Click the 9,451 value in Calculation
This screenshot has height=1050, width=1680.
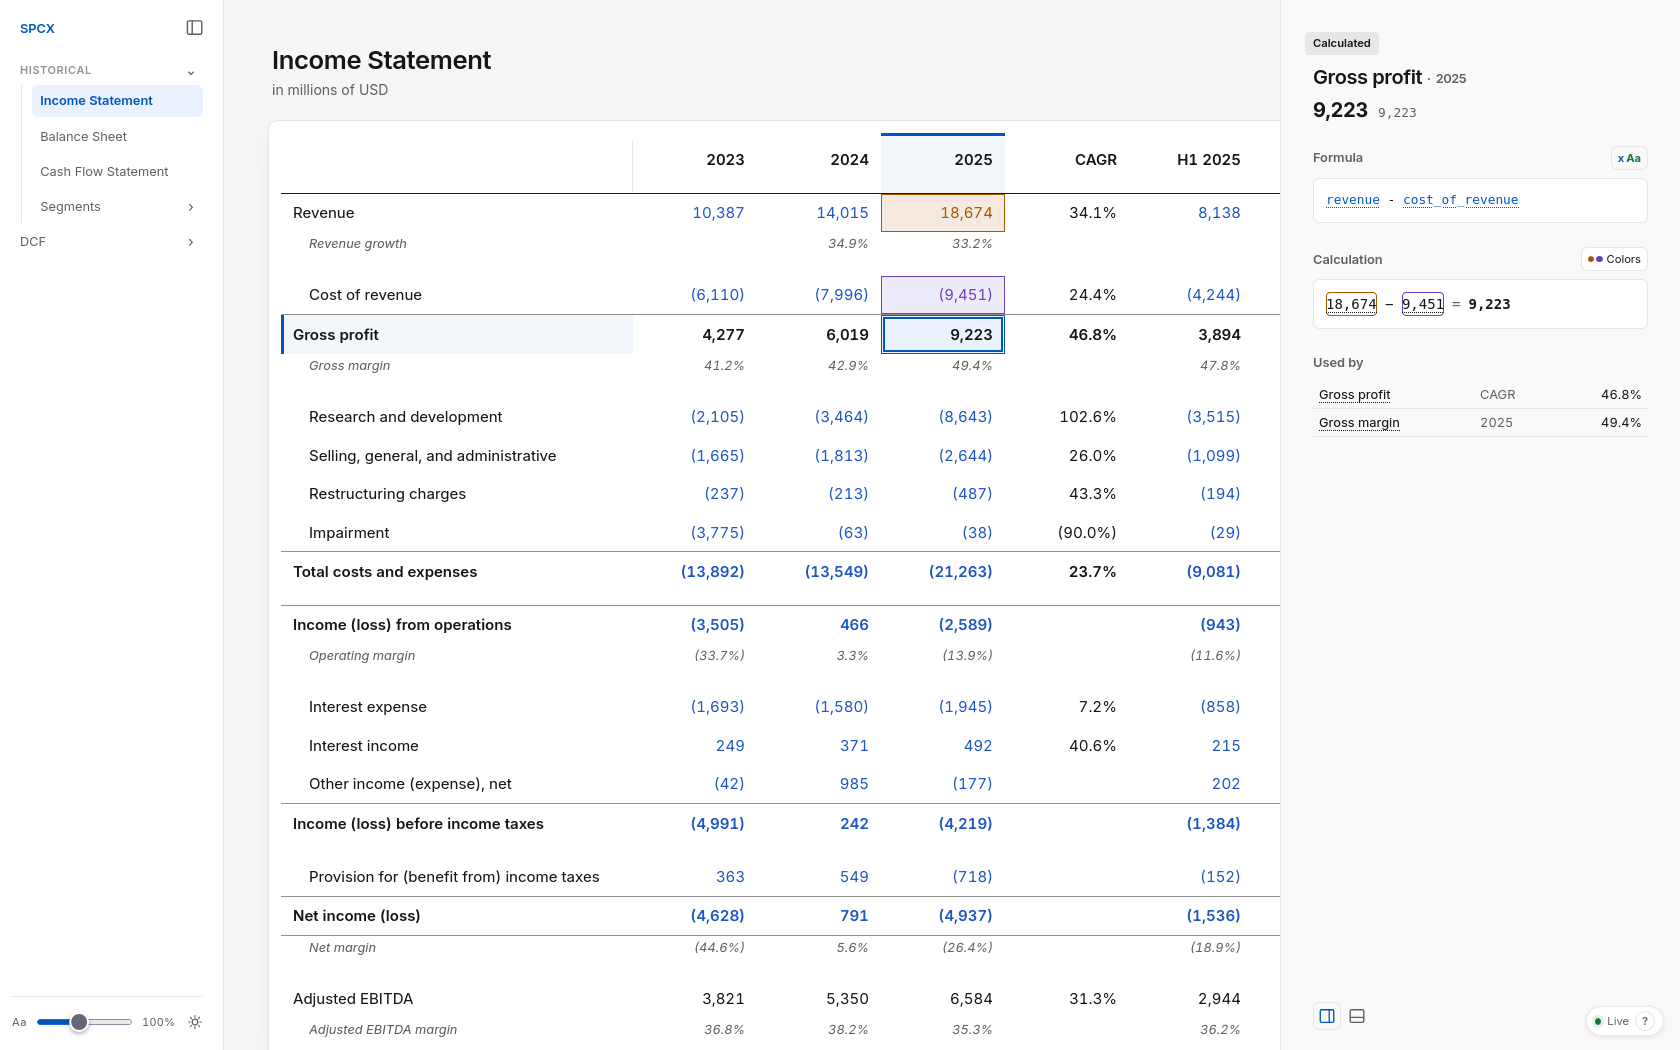click(1423, 304)
